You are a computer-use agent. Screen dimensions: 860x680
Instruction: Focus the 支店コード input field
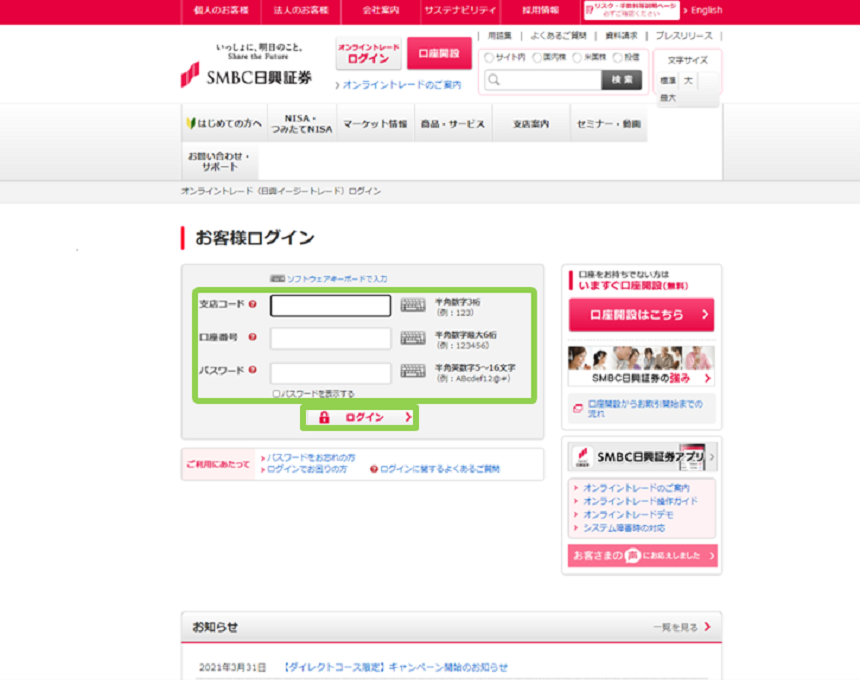click(330, 305)
